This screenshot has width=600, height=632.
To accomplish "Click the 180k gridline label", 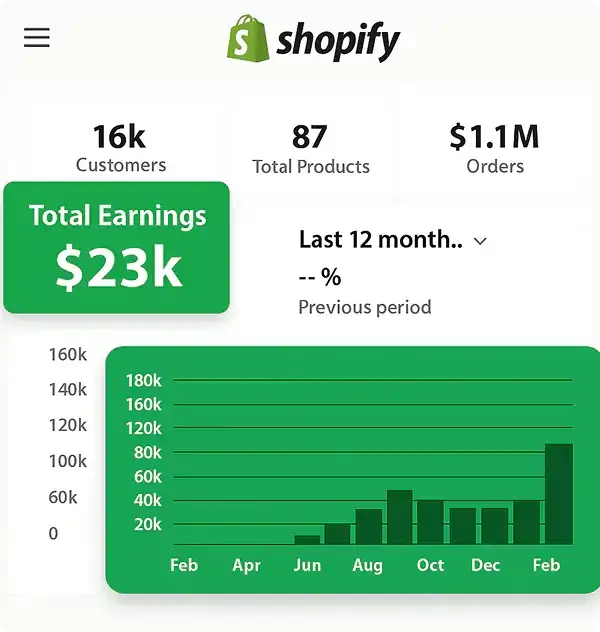I will (144, 380).
